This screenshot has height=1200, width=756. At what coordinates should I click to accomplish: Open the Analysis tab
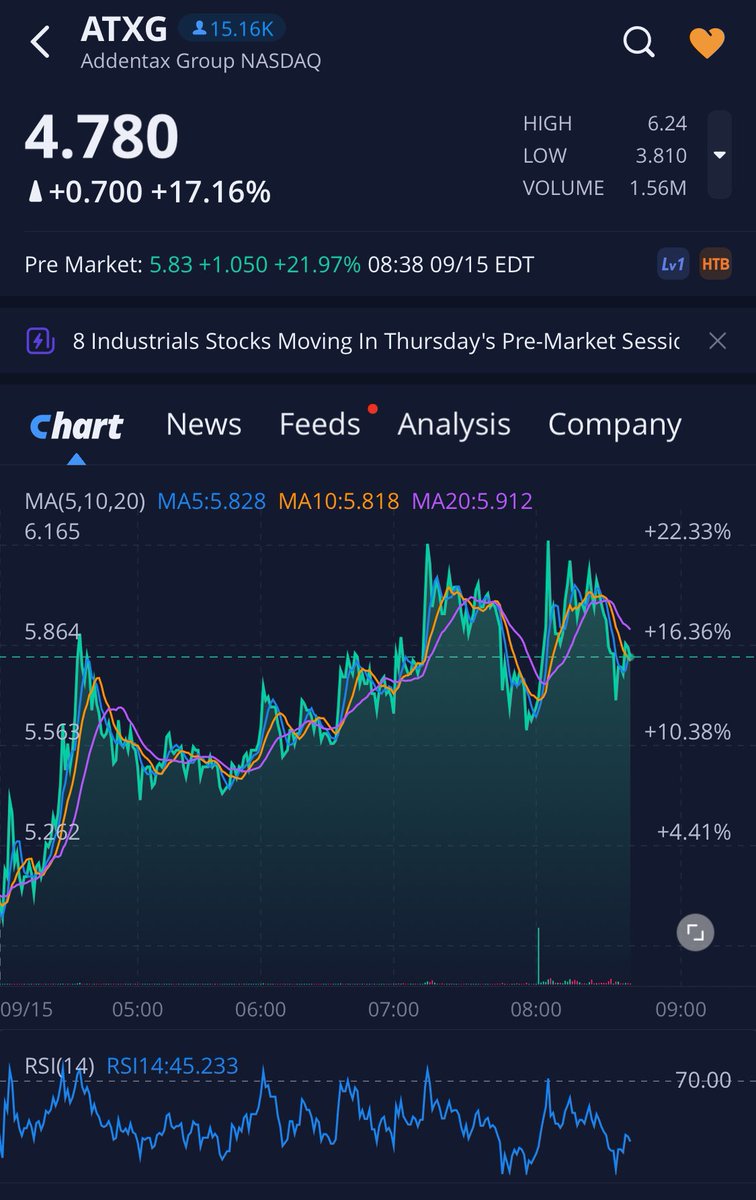pyautogui.click(x=454, y=425)
